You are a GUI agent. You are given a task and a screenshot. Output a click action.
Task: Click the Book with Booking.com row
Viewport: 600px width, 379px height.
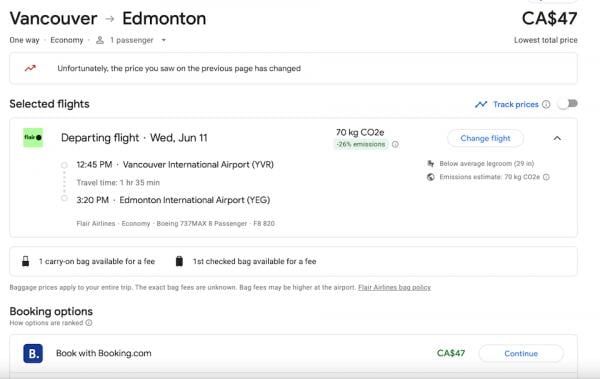coord(293,353)
